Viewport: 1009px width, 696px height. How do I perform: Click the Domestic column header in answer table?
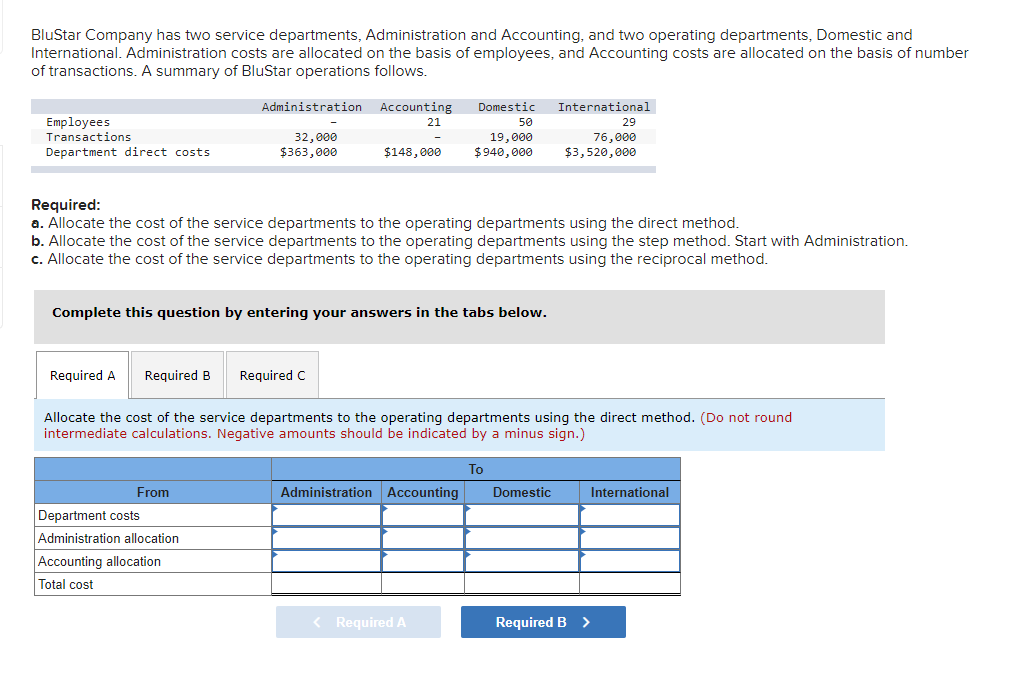(x=522, y=492)
